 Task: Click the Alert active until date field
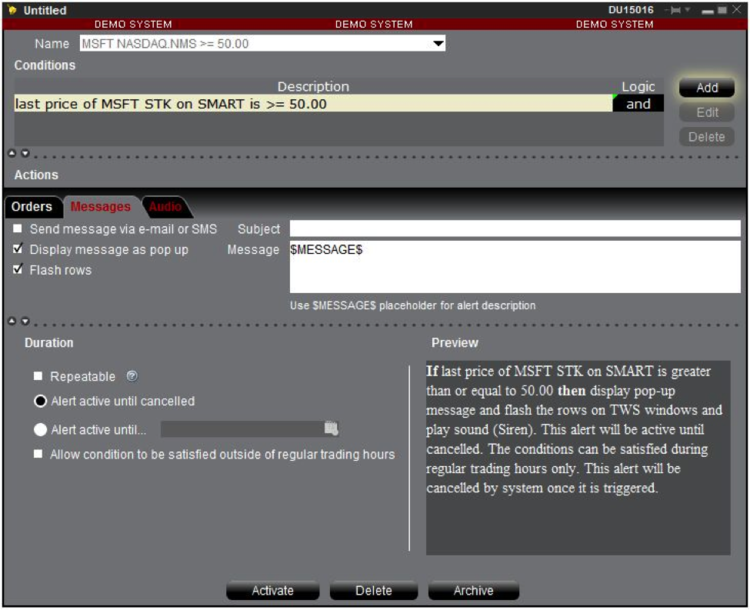(x=243, y=429)
